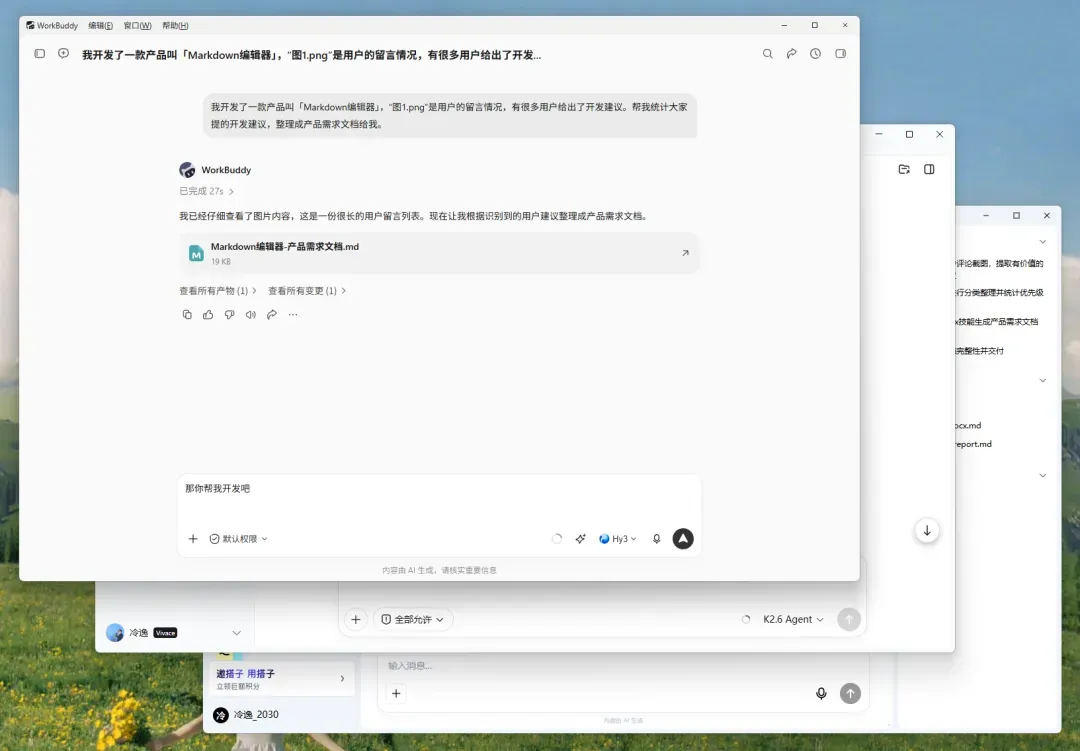Add attachment in WorkBuddy input box

193,539
